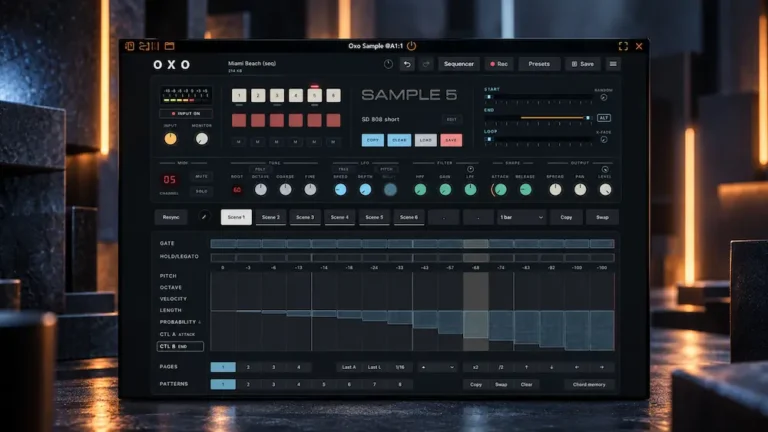Select sample slot 6 pad
The image size is (768, 432).
[x=333, y=96]
